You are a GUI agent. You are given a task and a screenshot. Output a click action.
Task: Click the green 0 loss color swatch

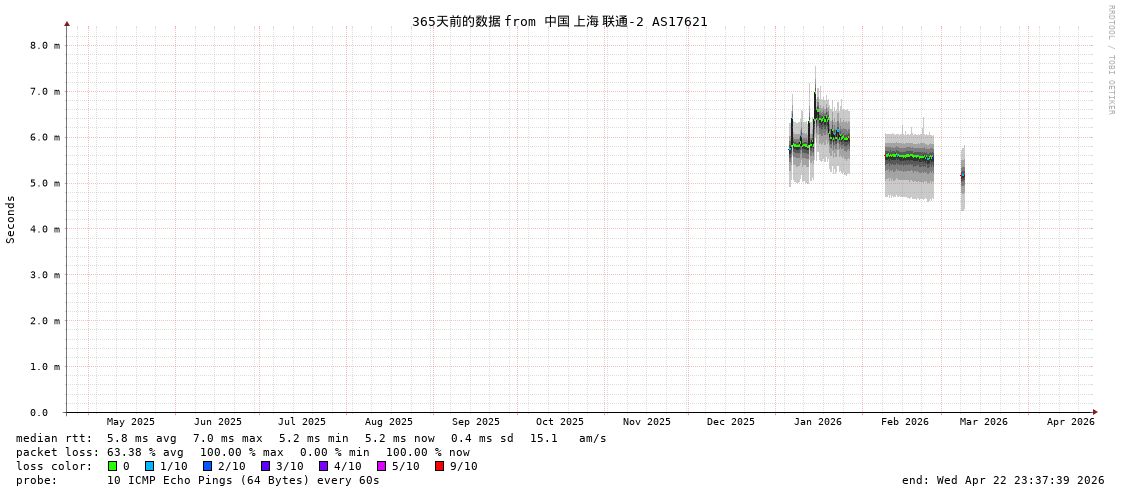click(x=112, y=466)
